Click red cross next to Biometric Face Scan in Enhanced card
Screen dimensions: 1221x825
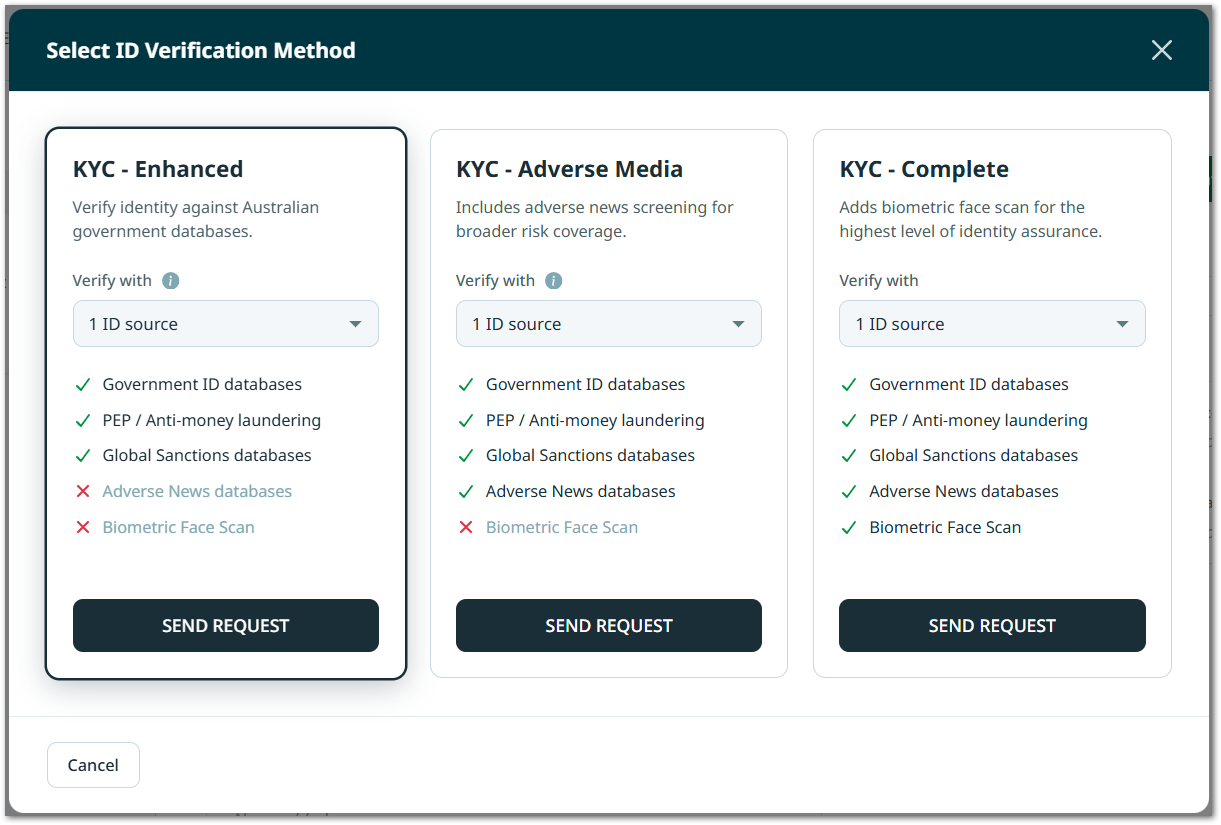(x=83, y=527)
